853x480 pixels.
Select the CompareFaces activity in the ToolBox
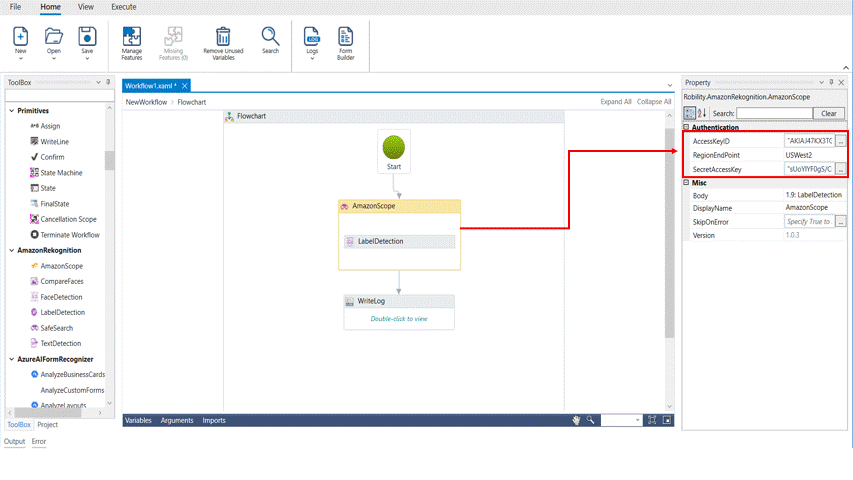click(x=61, y=281)
